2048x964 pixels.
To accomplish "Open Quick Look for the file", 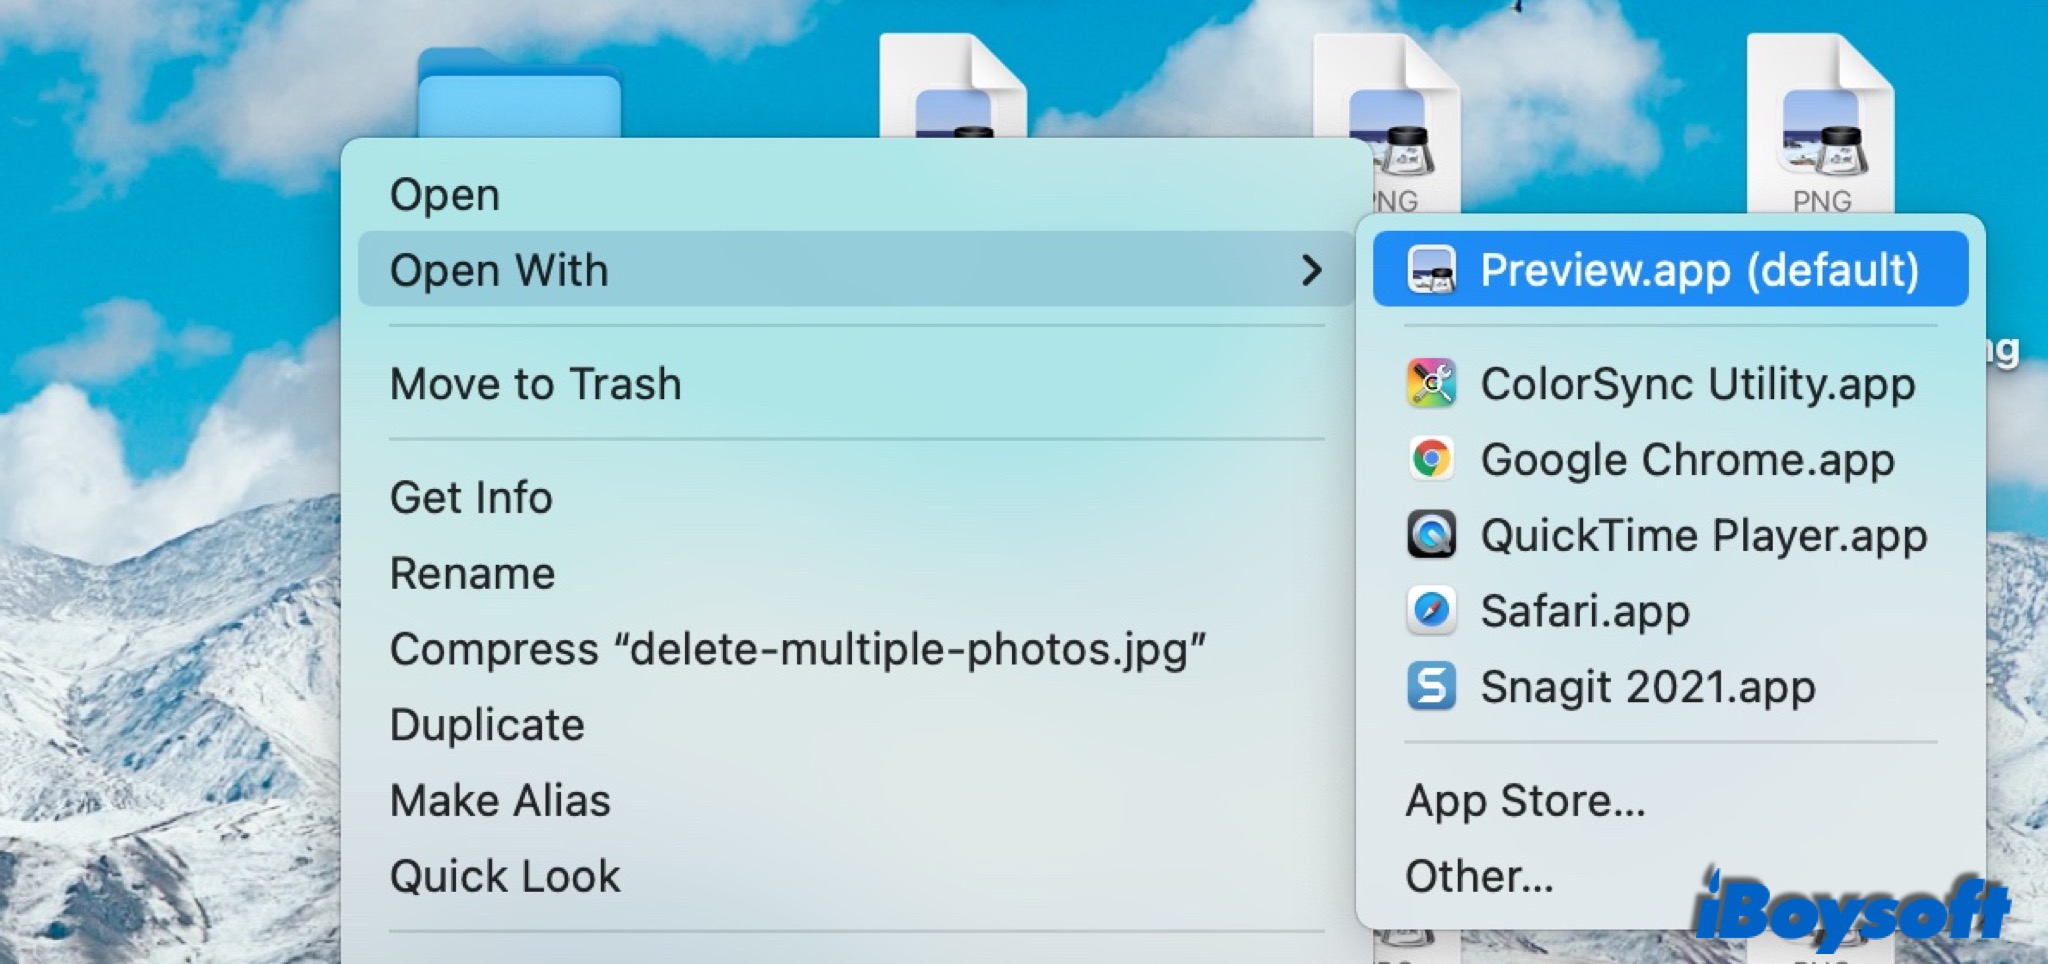I will pos(505,877).
